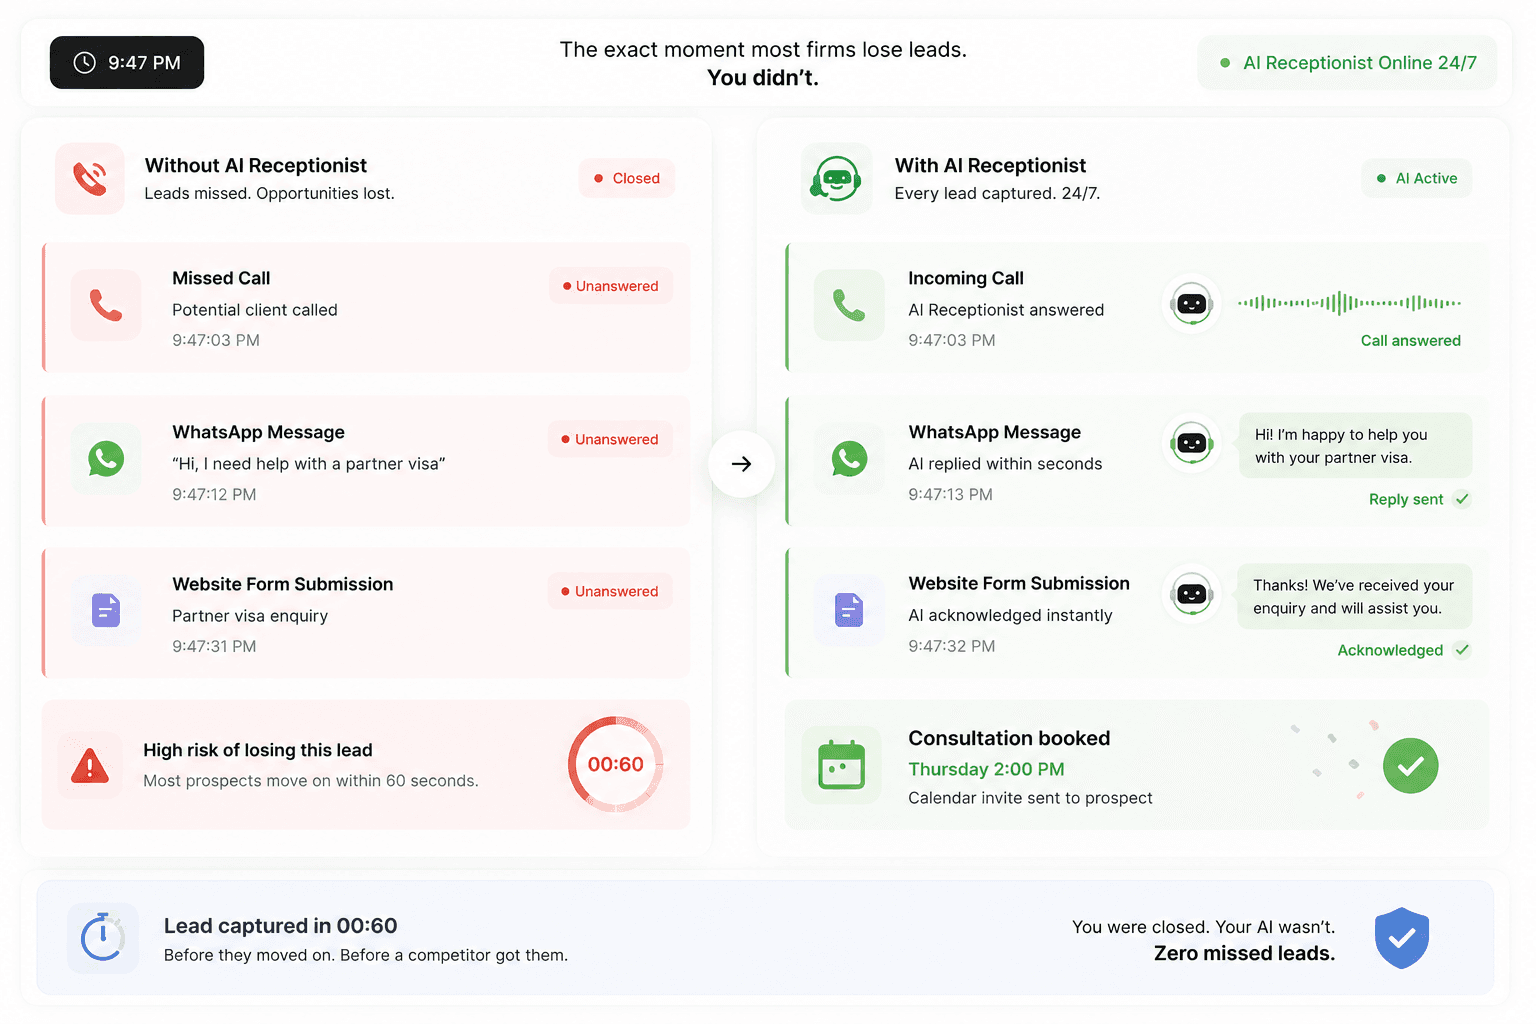Click WhatsApp icon in unanswered message card
Screen dimensions: 1536x1024
coord(106,459)
